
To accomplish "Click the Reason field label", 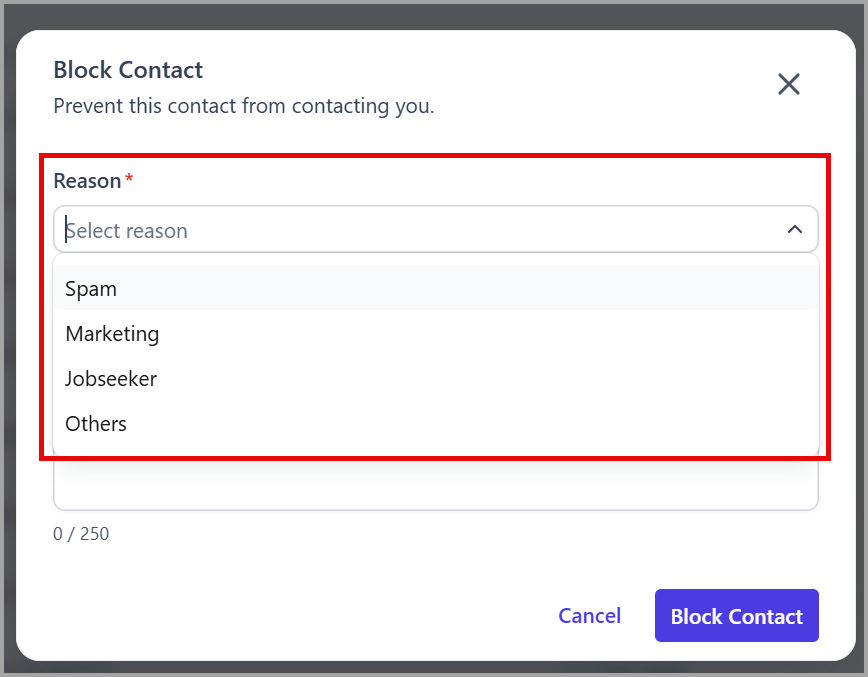I will [x=87, y=181].
